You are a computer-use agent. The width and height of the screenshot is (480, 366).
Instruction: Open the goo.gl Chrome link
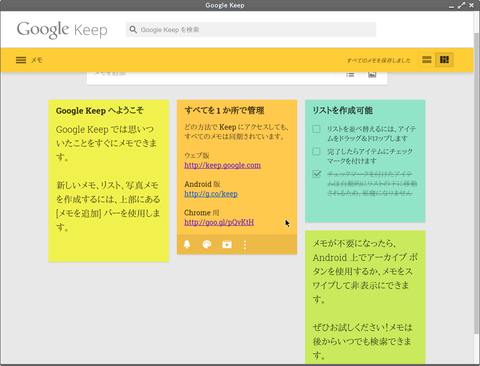pos(219,222)
